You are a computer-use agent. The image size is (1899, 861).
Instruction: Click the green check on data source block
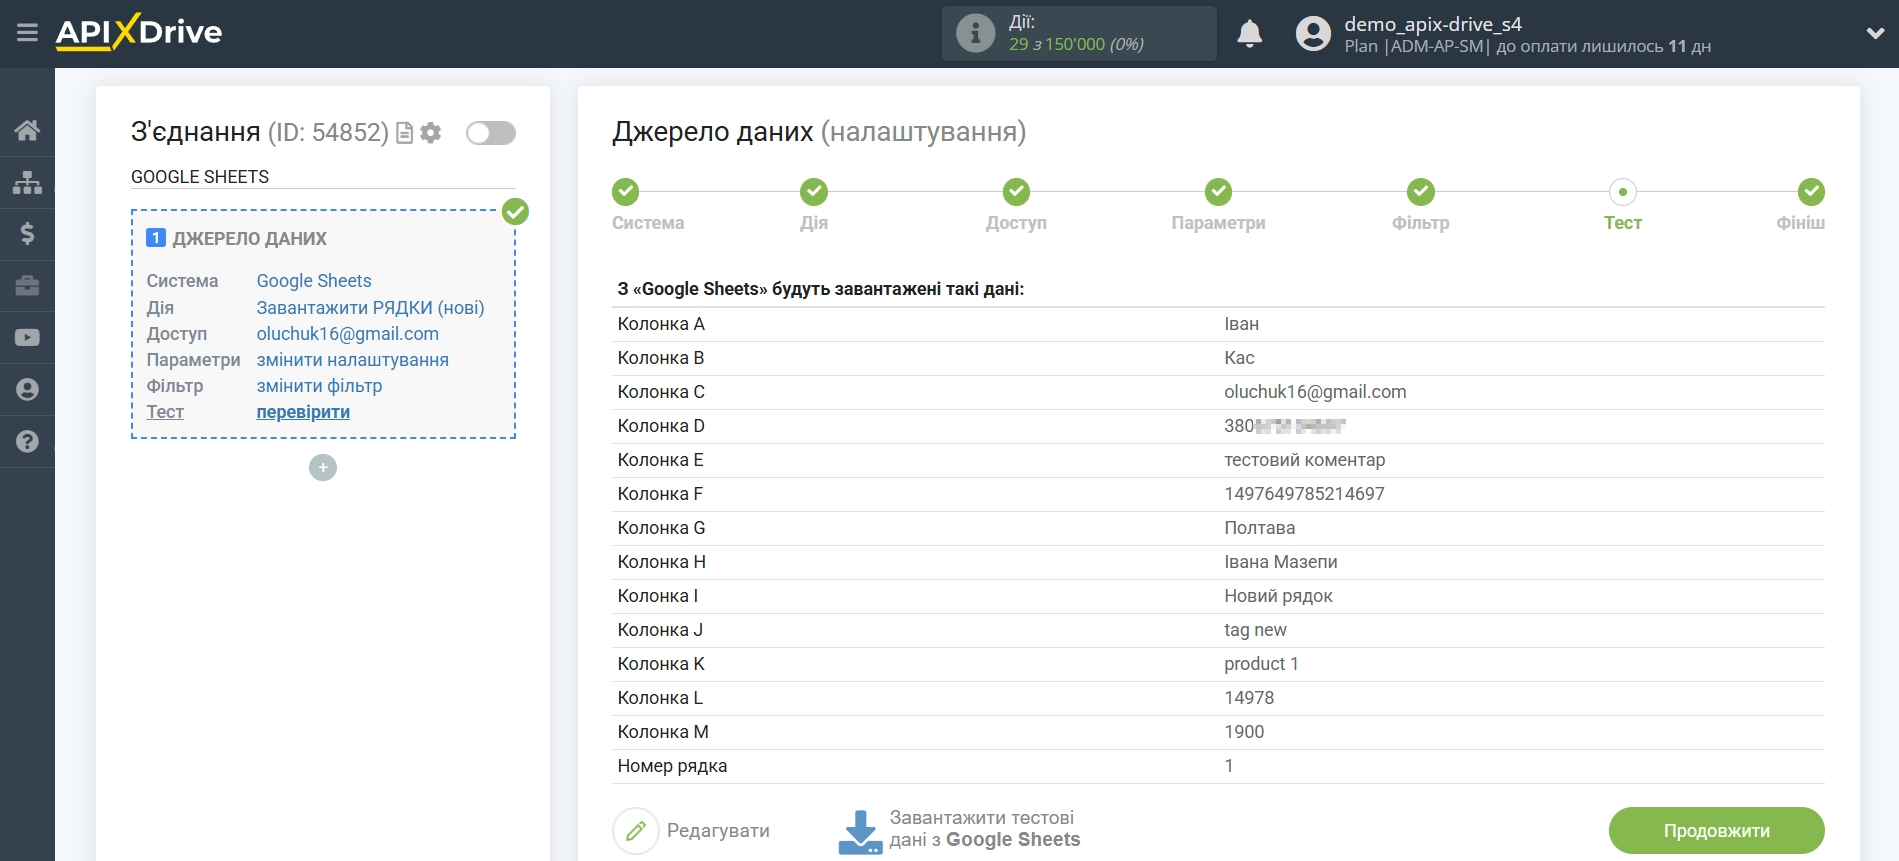coord(515,211)
